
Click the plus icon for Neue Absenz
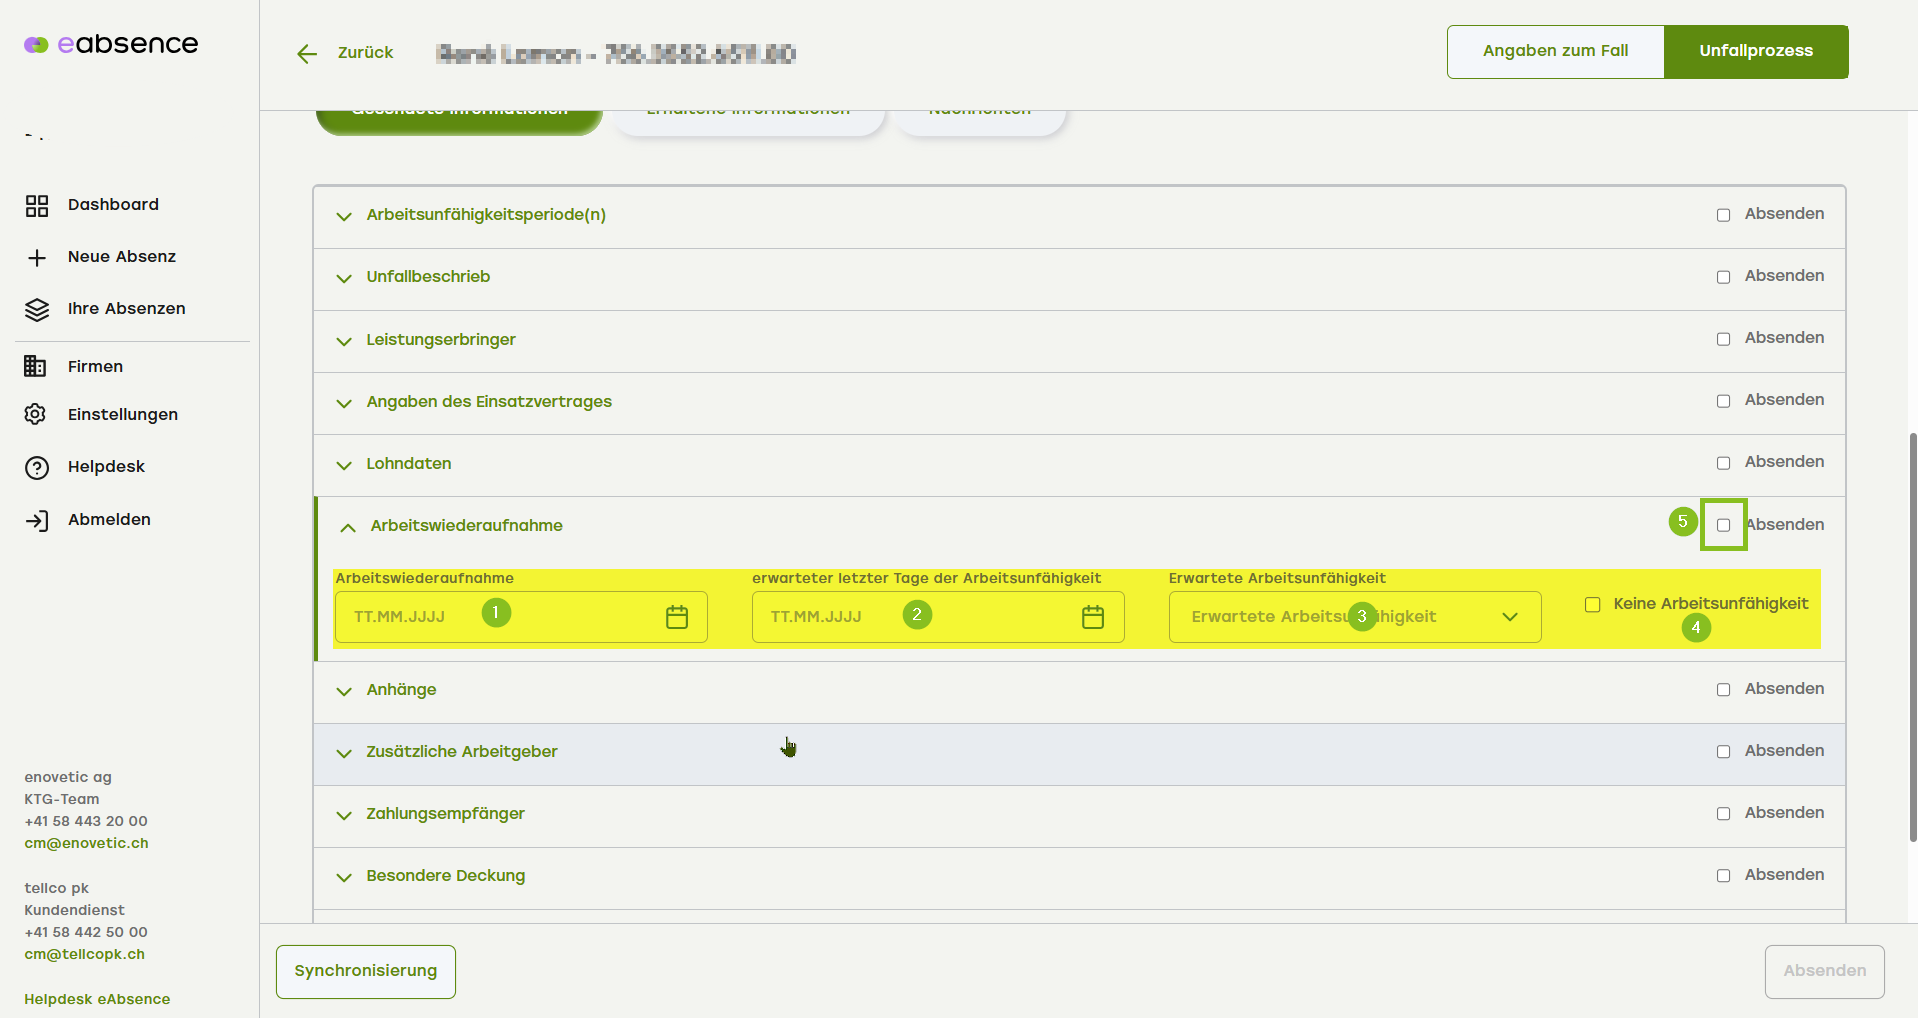tap(37, 258)
